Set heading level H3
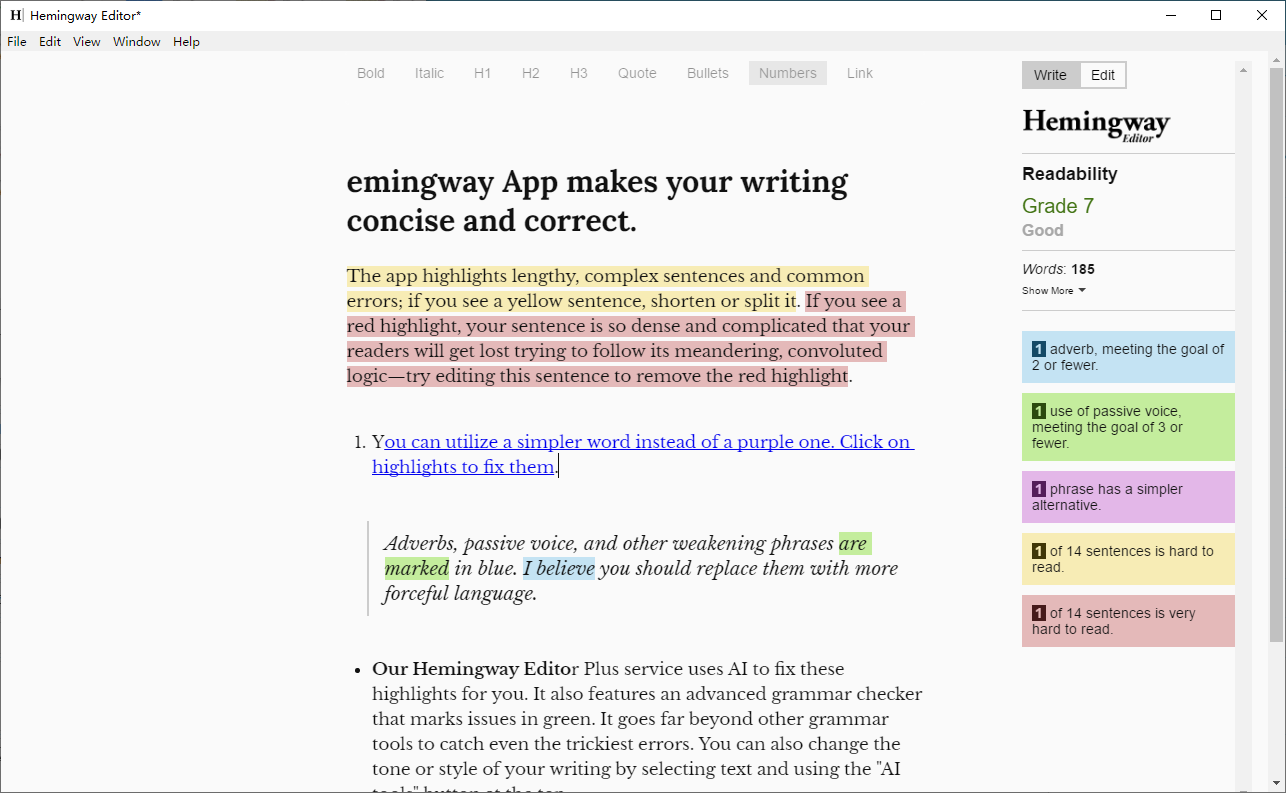 click(579, 73)
